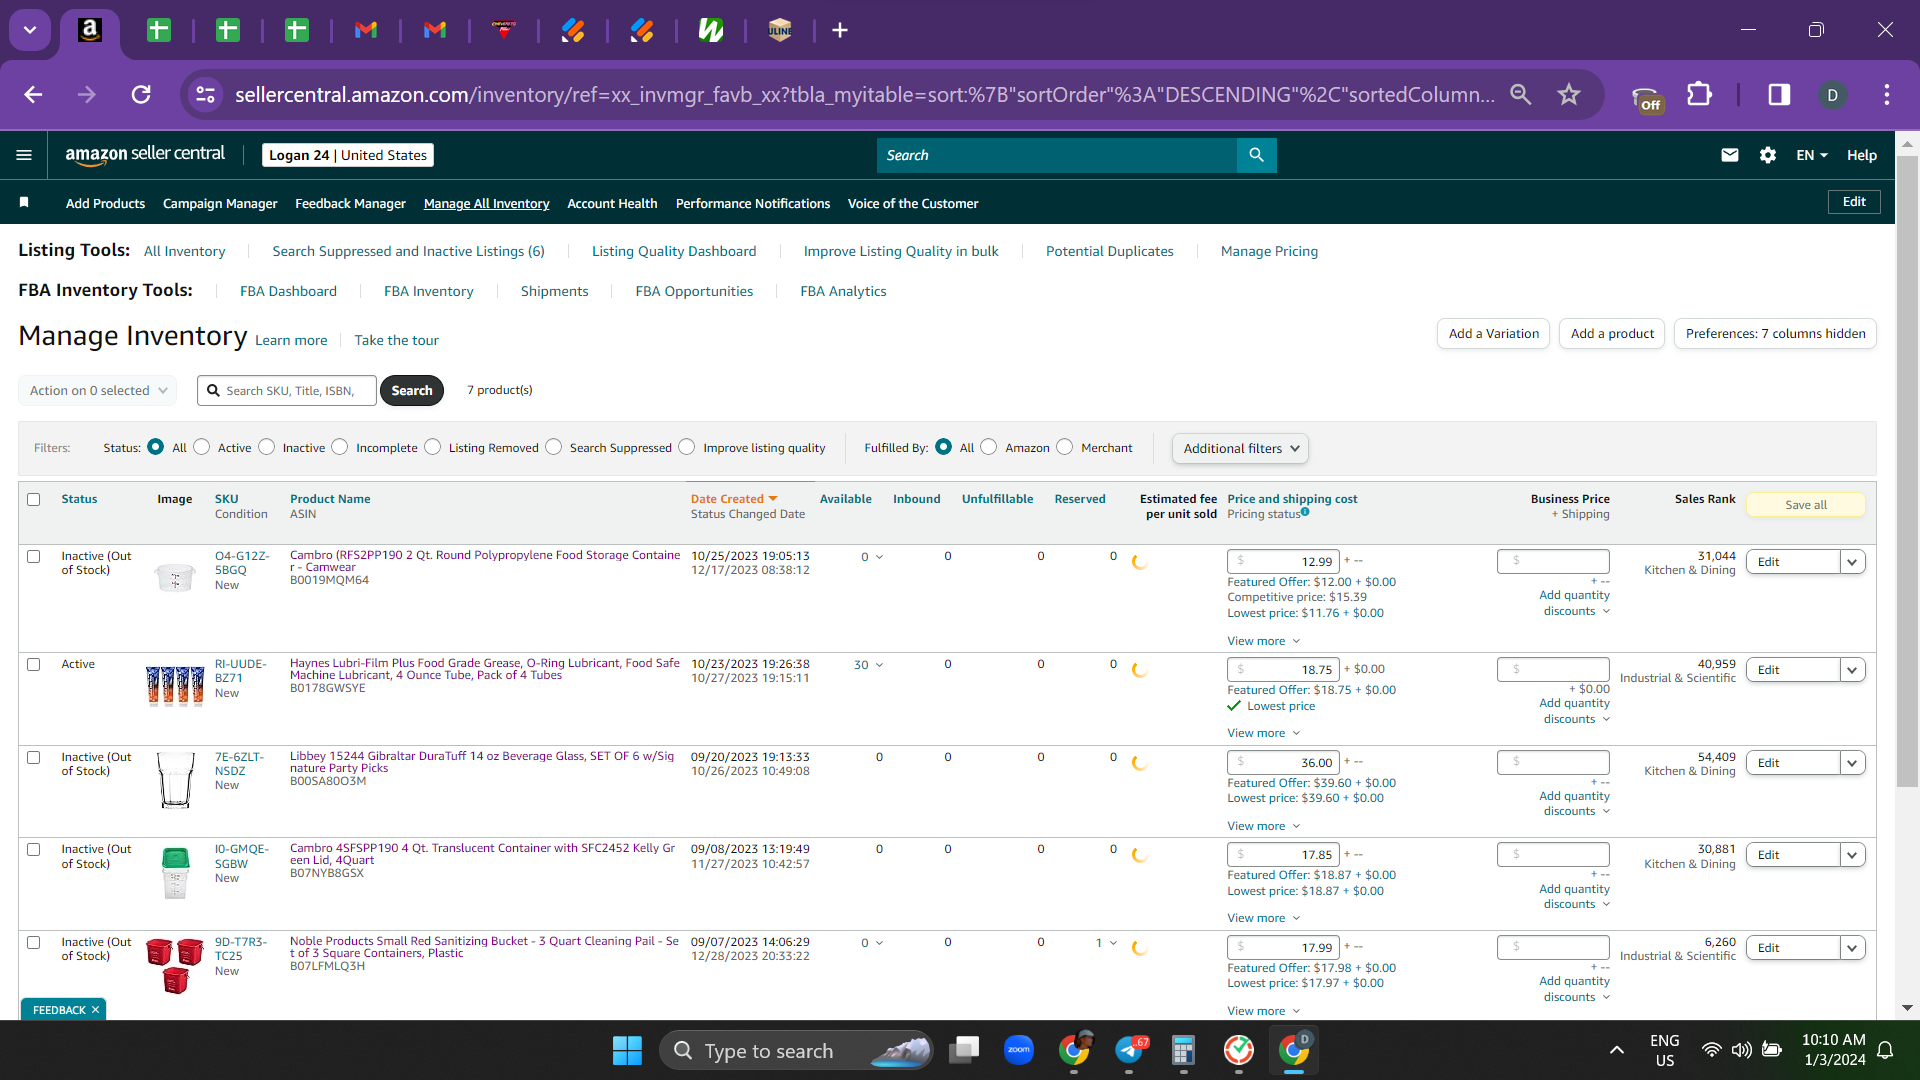Click the search magnifier button in header
The image size is (1920, 1080).
tap(1257, 155)
